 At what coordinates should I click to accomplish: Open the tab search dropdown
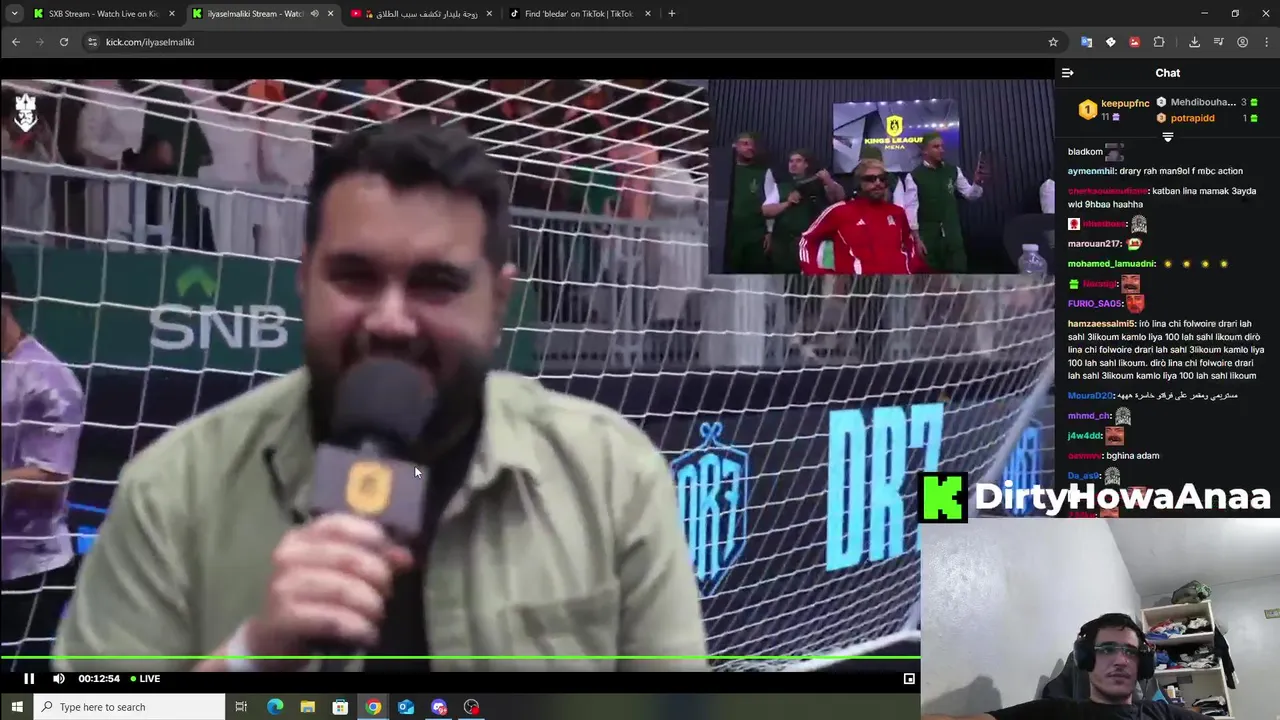15,14
